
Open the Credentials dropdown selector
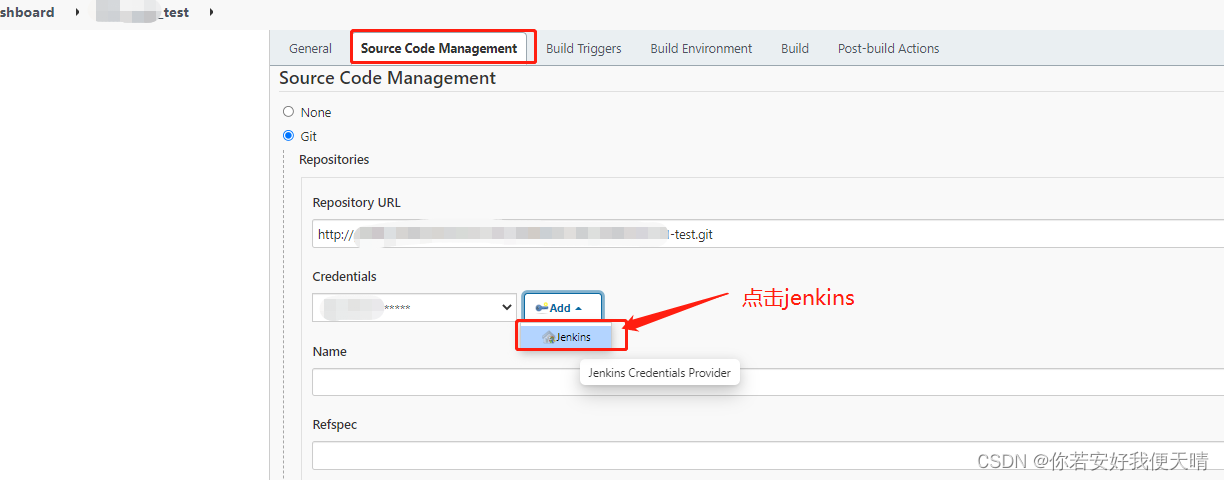pos(414,308)
